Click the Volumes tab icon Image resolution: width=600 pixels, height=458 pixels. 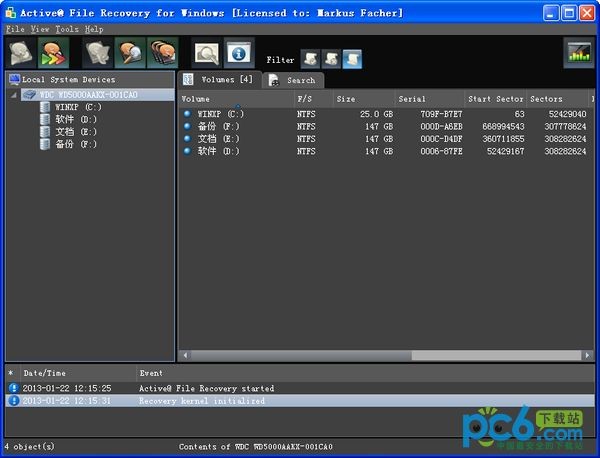pos(188,79)
